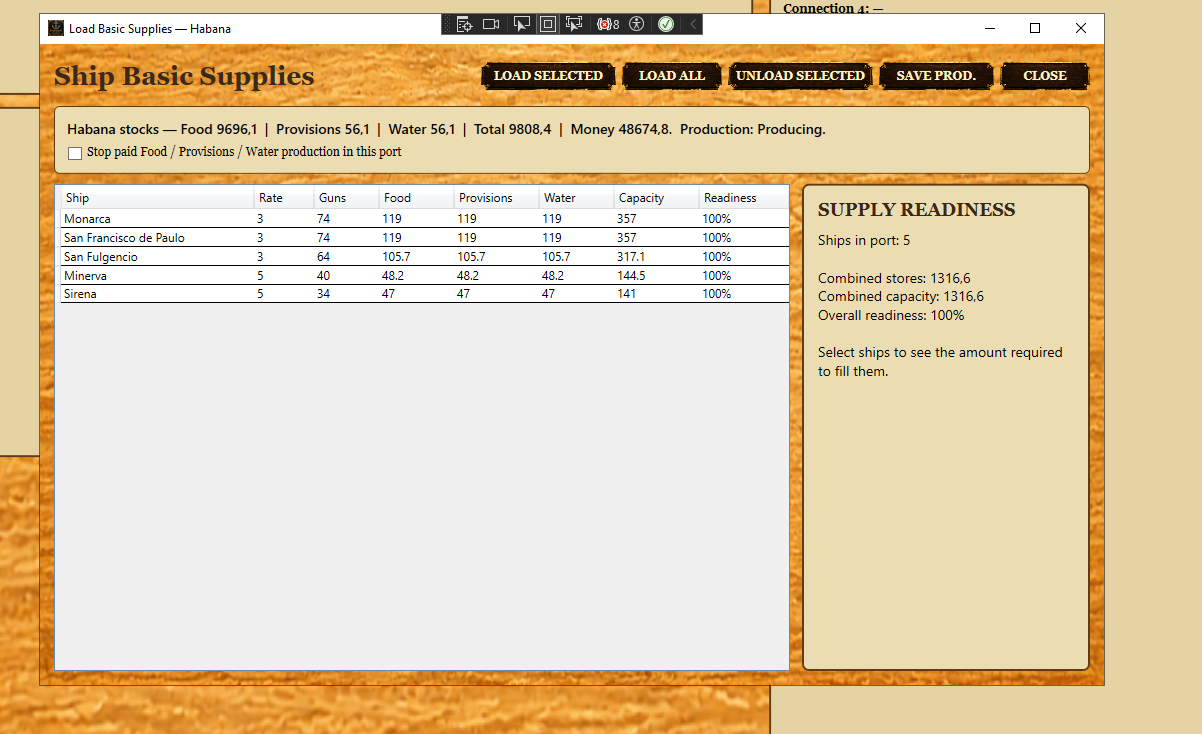Select the Minerva ship row

click(x=424, y=276)
